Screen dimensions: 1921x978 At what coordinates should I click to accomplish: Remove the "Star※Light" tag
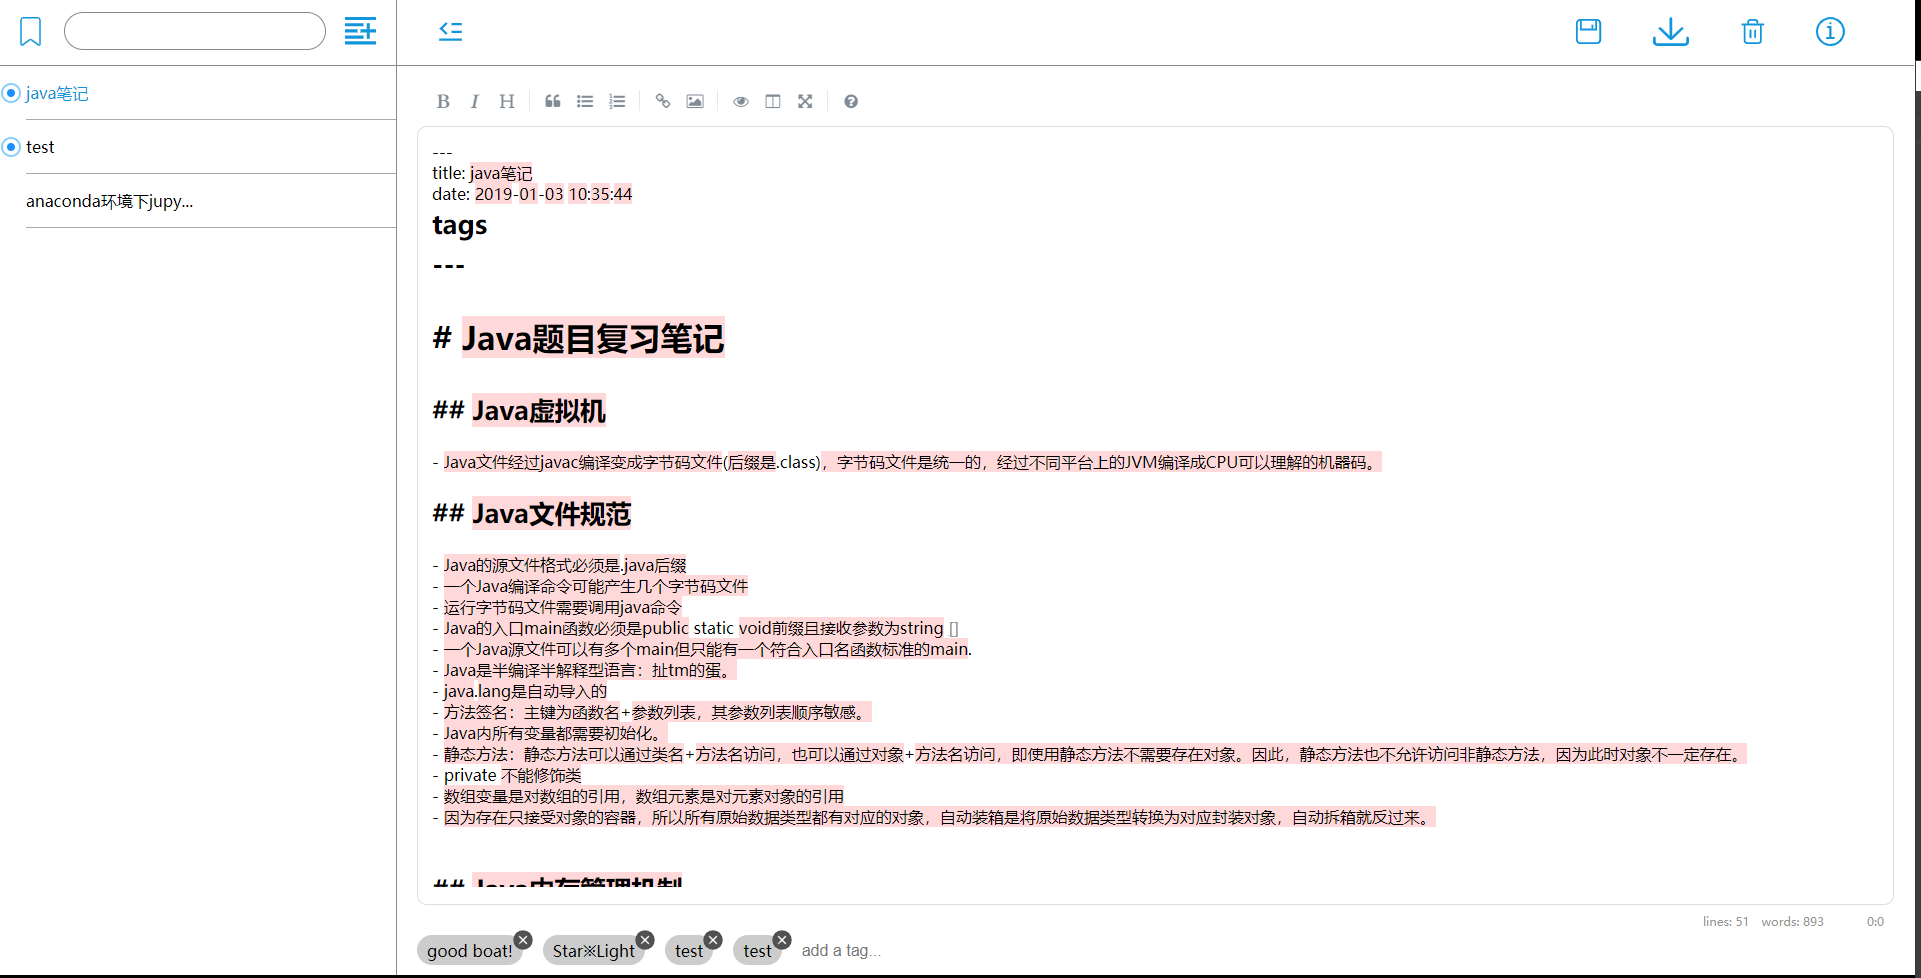pos(645,940)
